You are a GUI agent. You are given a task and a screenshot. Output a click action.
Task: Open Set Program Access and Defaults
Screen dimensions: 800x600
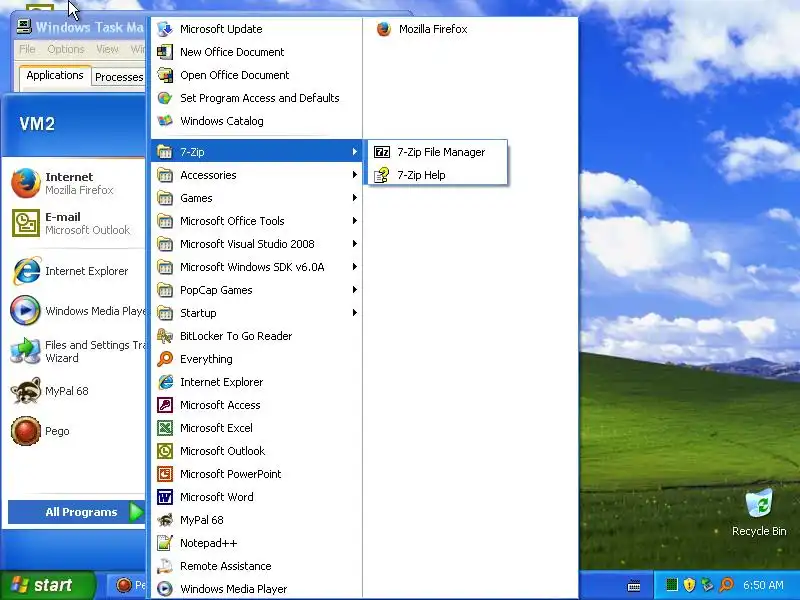[x=257, y=98]
